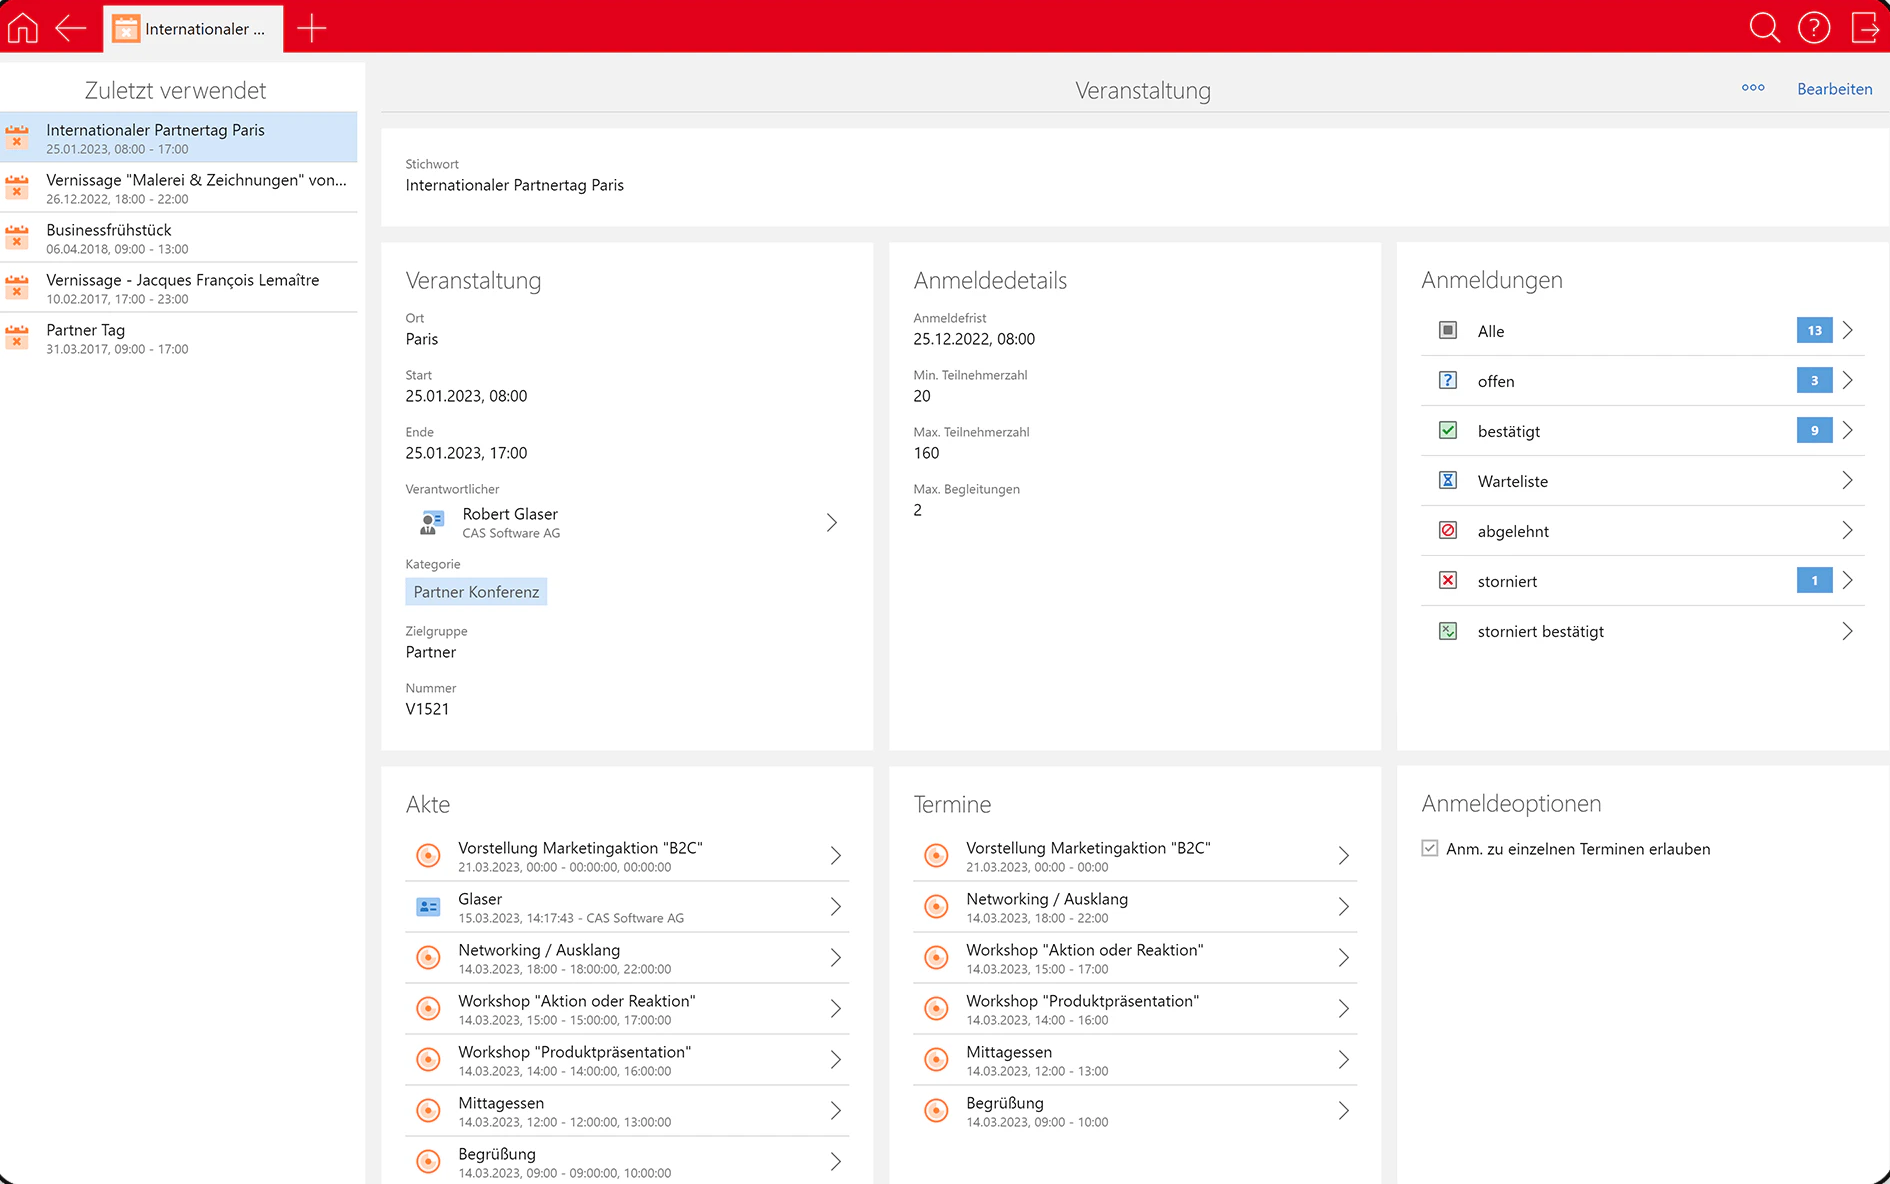Expand the abgelehnt chevron
The width and height of the screenshot is (1890, 1184).
[1847, 530]
